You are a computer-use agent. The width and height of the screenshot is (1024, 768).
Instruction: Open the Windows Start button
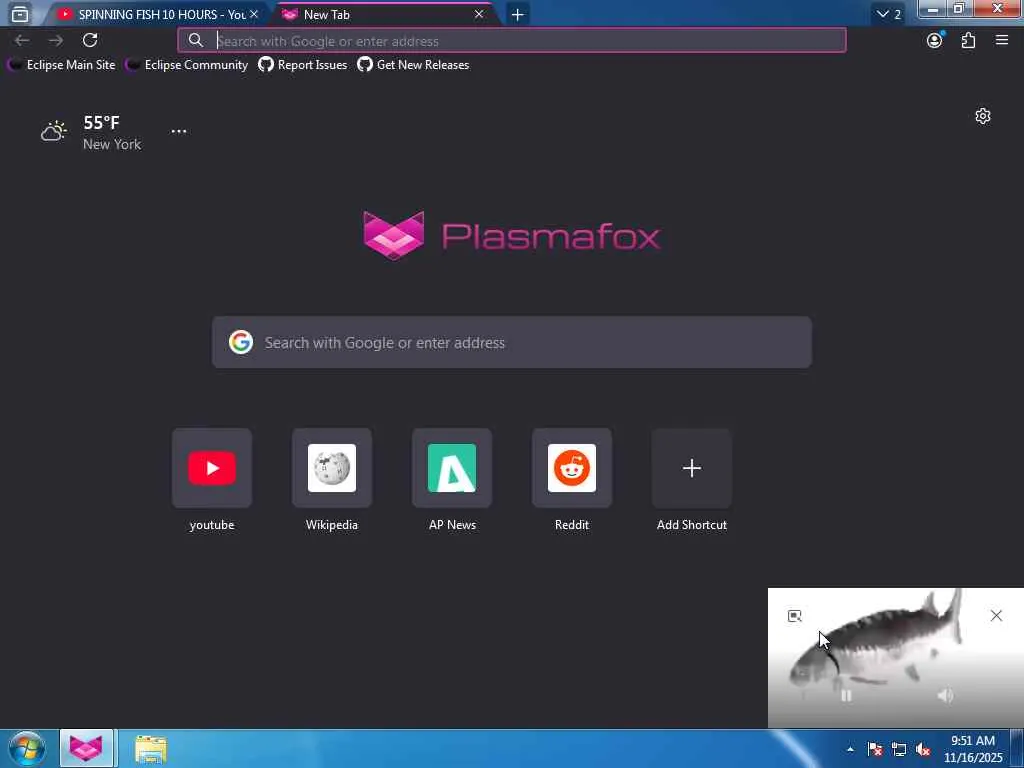(27, 748)
